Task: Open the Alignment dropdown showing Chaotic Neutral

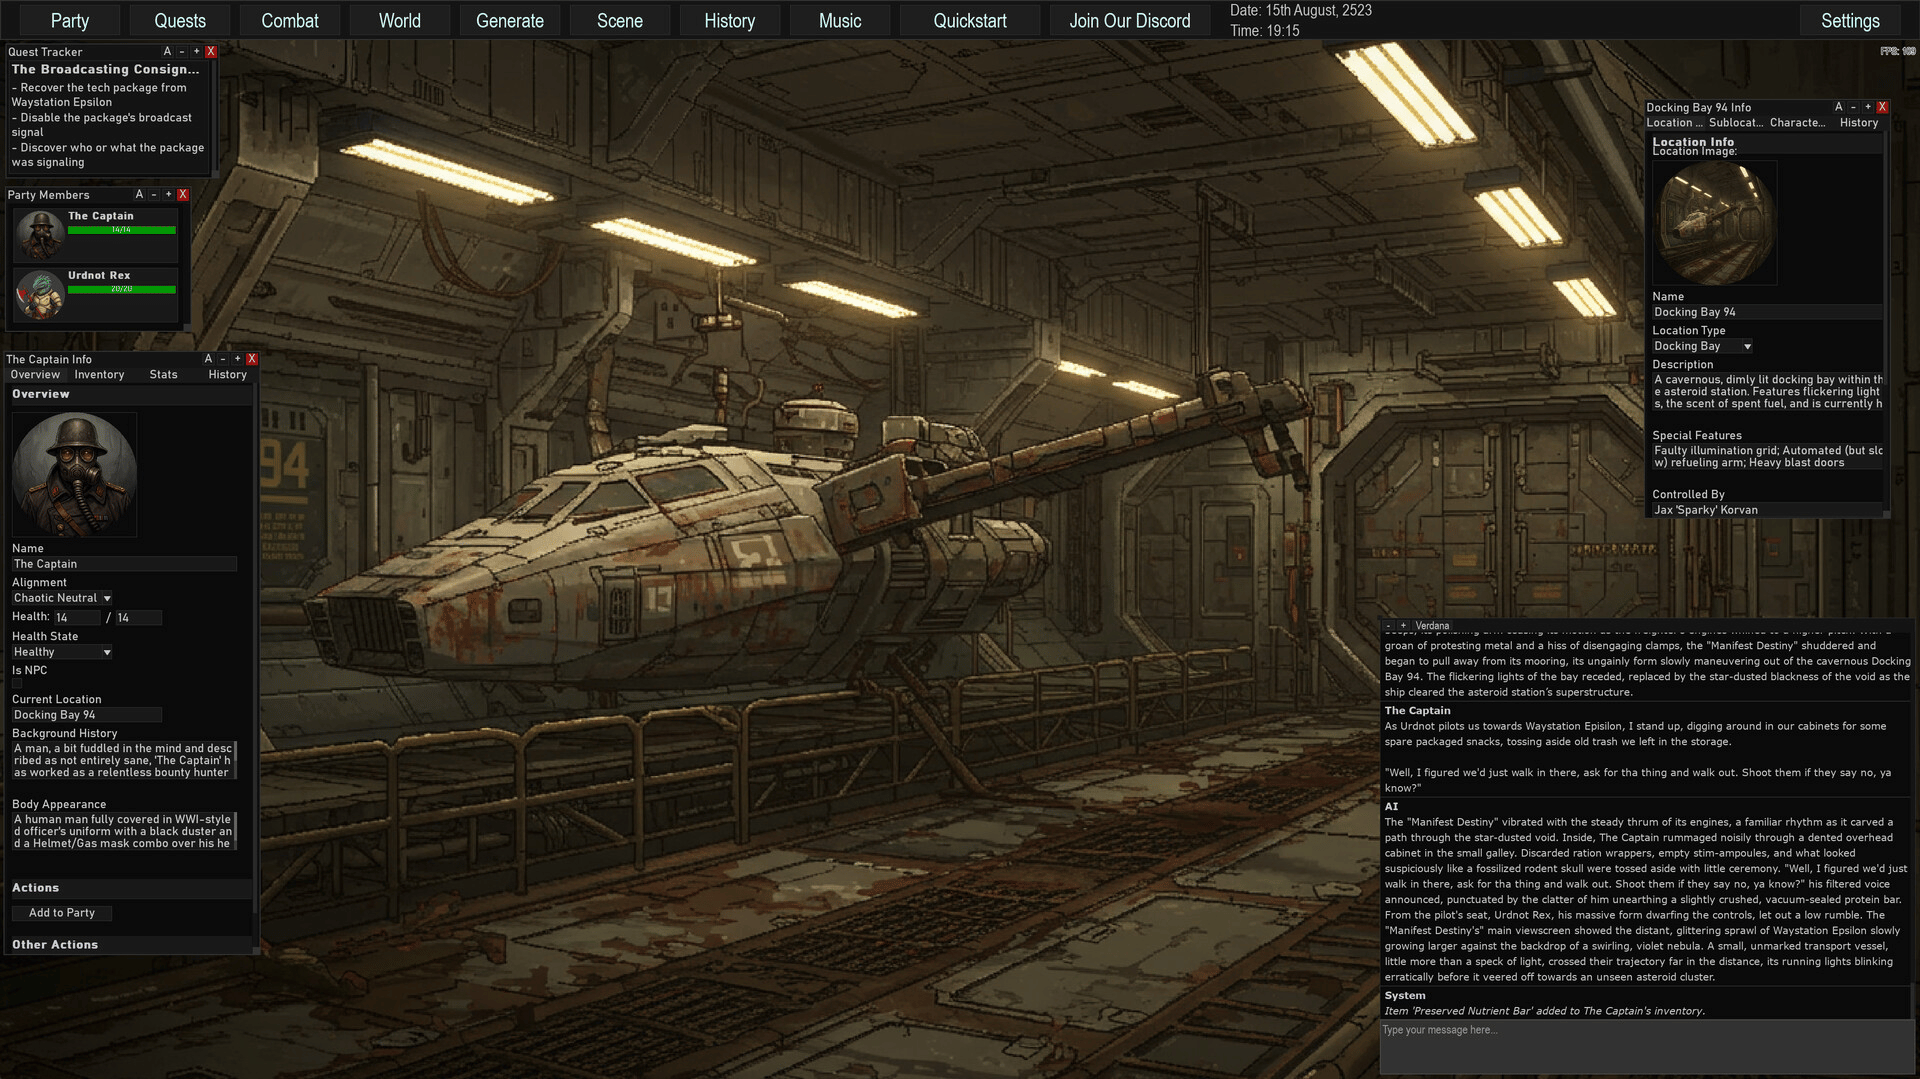Action: pos(62,598)
